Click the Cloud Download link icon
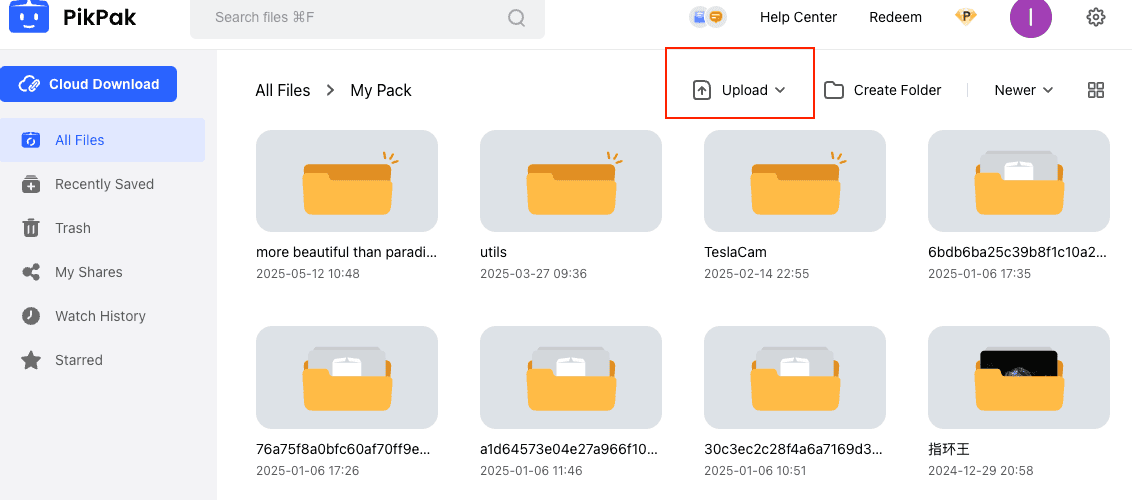 [30, 84]
